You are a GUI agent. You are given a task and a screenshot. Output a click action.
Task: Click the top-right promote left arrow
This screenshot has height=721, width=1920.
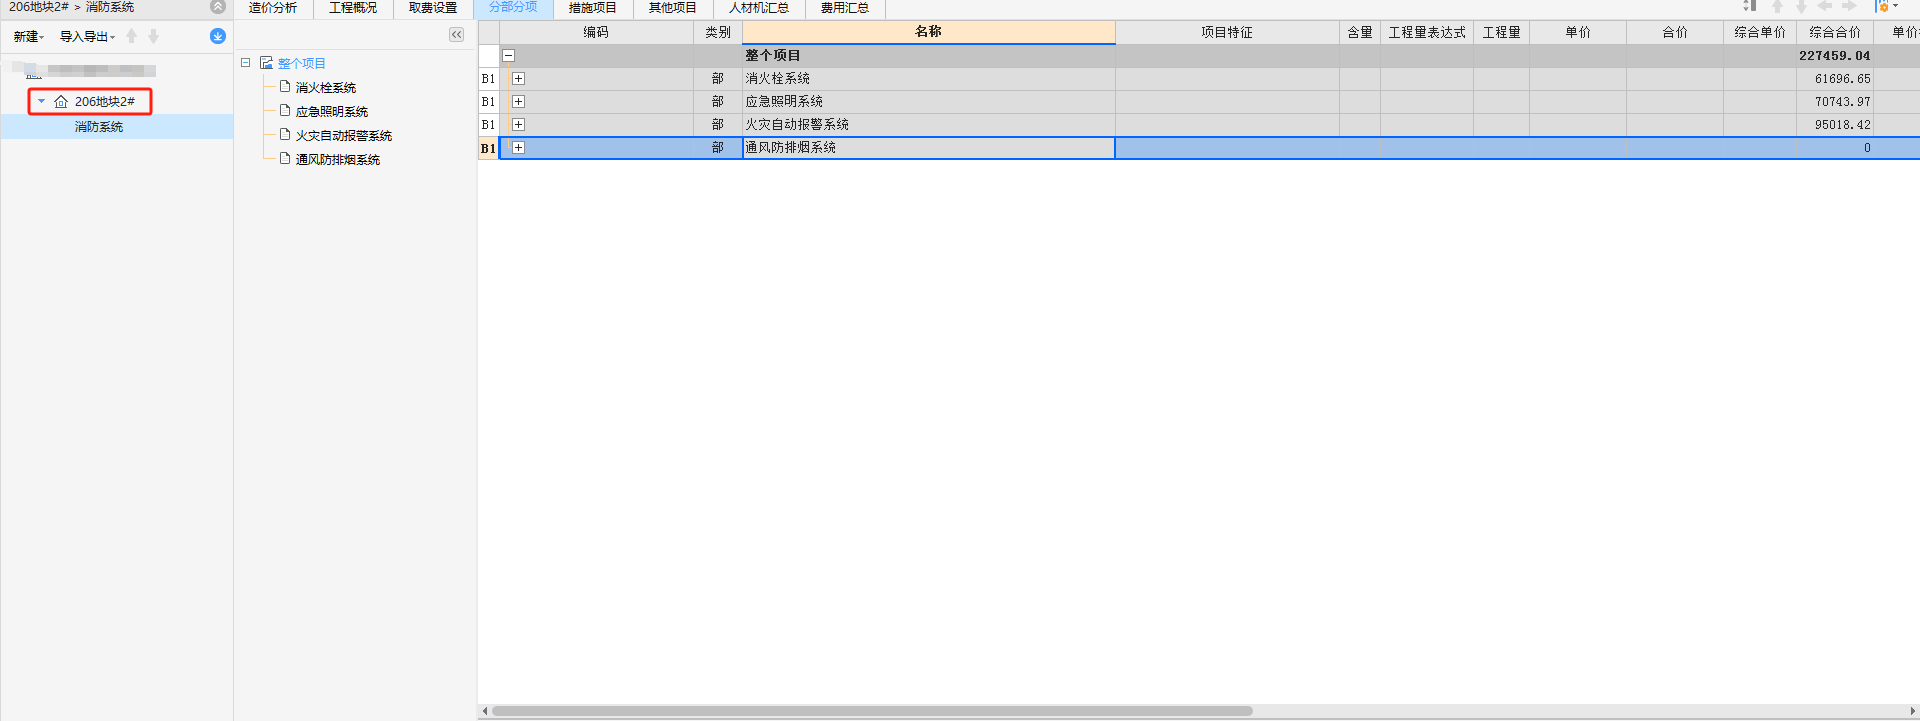coord(1825,6)
